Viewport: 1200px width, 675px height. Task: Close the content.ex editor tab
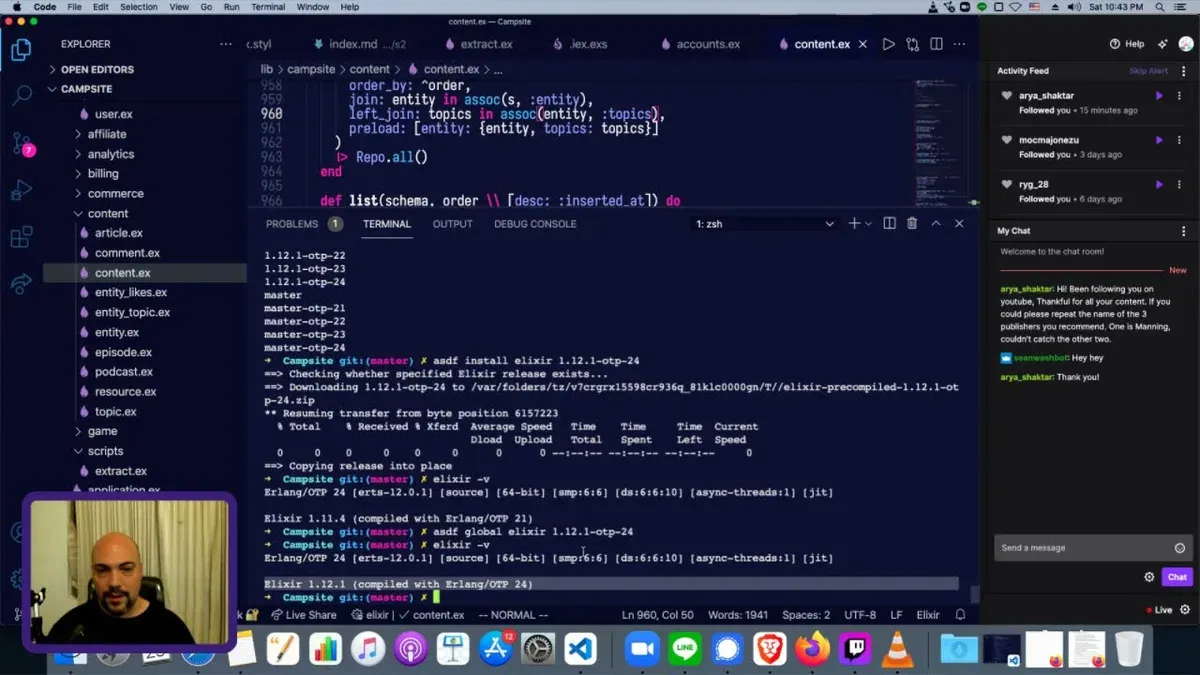[863, 44]
